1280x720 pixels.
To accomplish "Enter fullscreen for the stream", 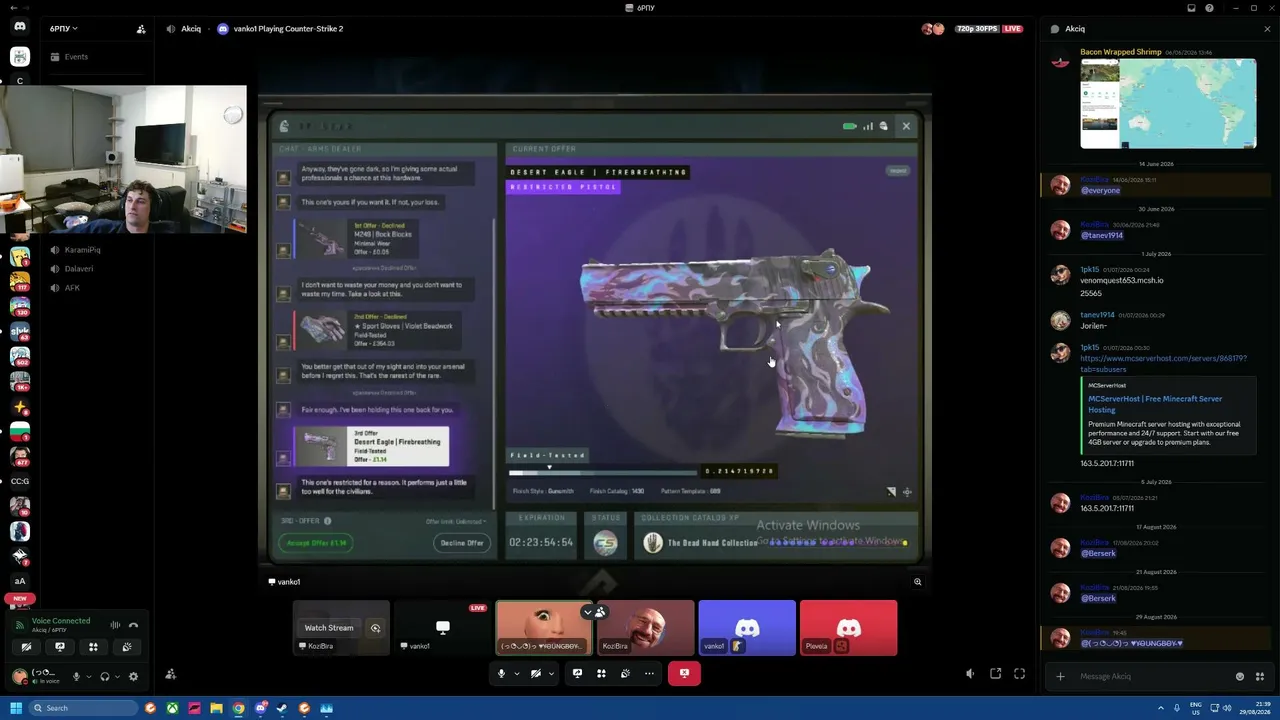I will click(1019, 674).
